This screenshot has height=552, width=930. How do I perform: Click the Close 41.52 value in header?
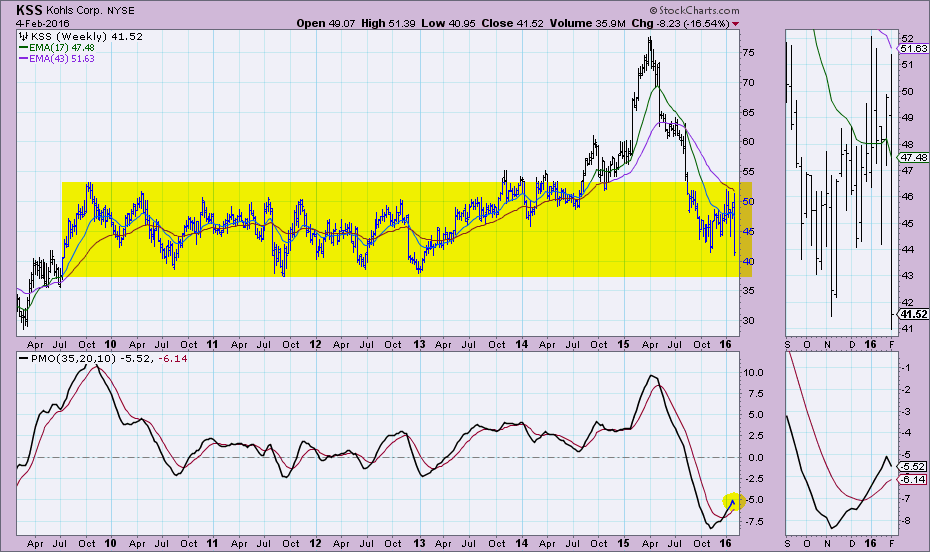click(x=512, y=23)
